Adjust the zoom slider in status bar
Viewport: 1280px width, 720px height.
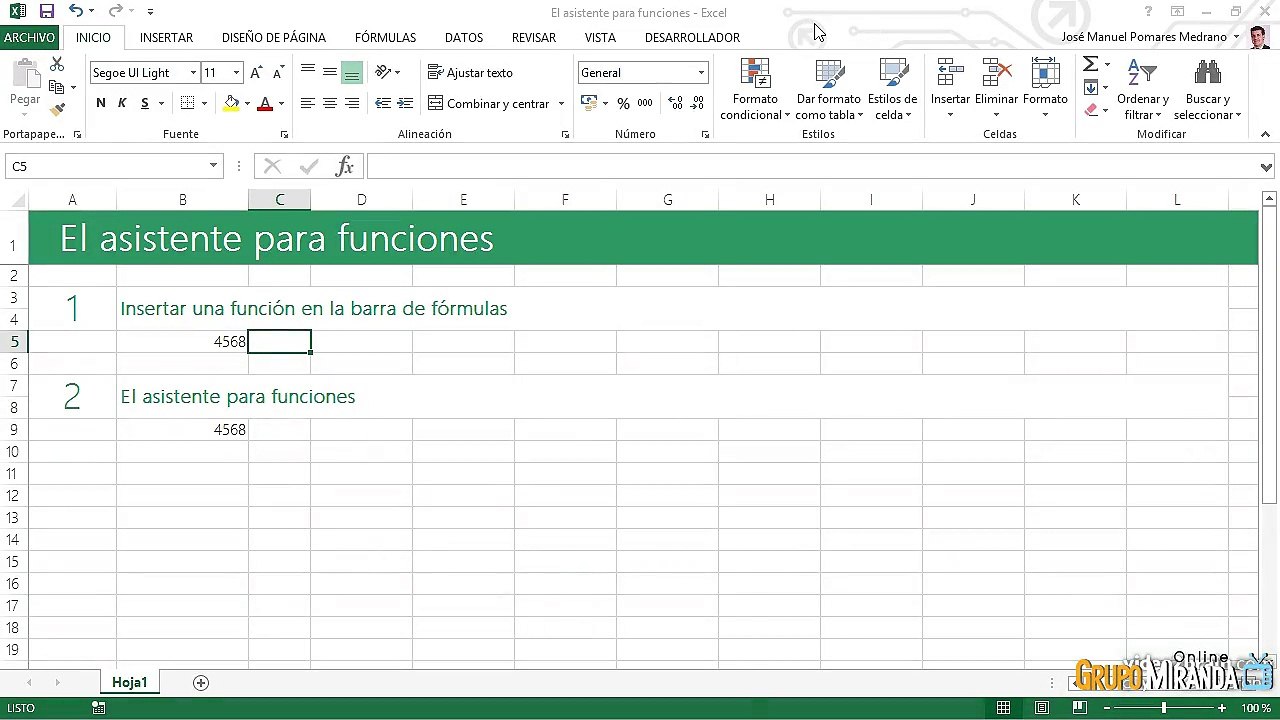coord(1163,708)
